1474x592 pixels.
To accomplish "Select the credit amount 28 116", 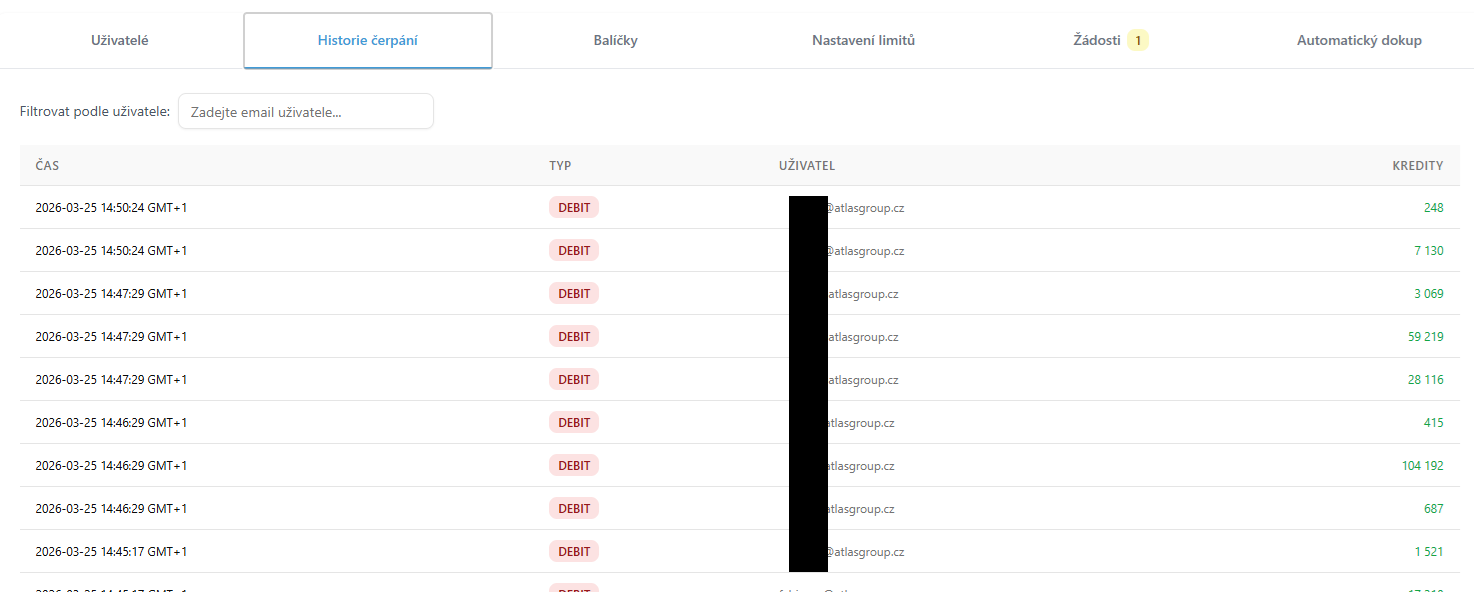I will [x=1425, y=380].
